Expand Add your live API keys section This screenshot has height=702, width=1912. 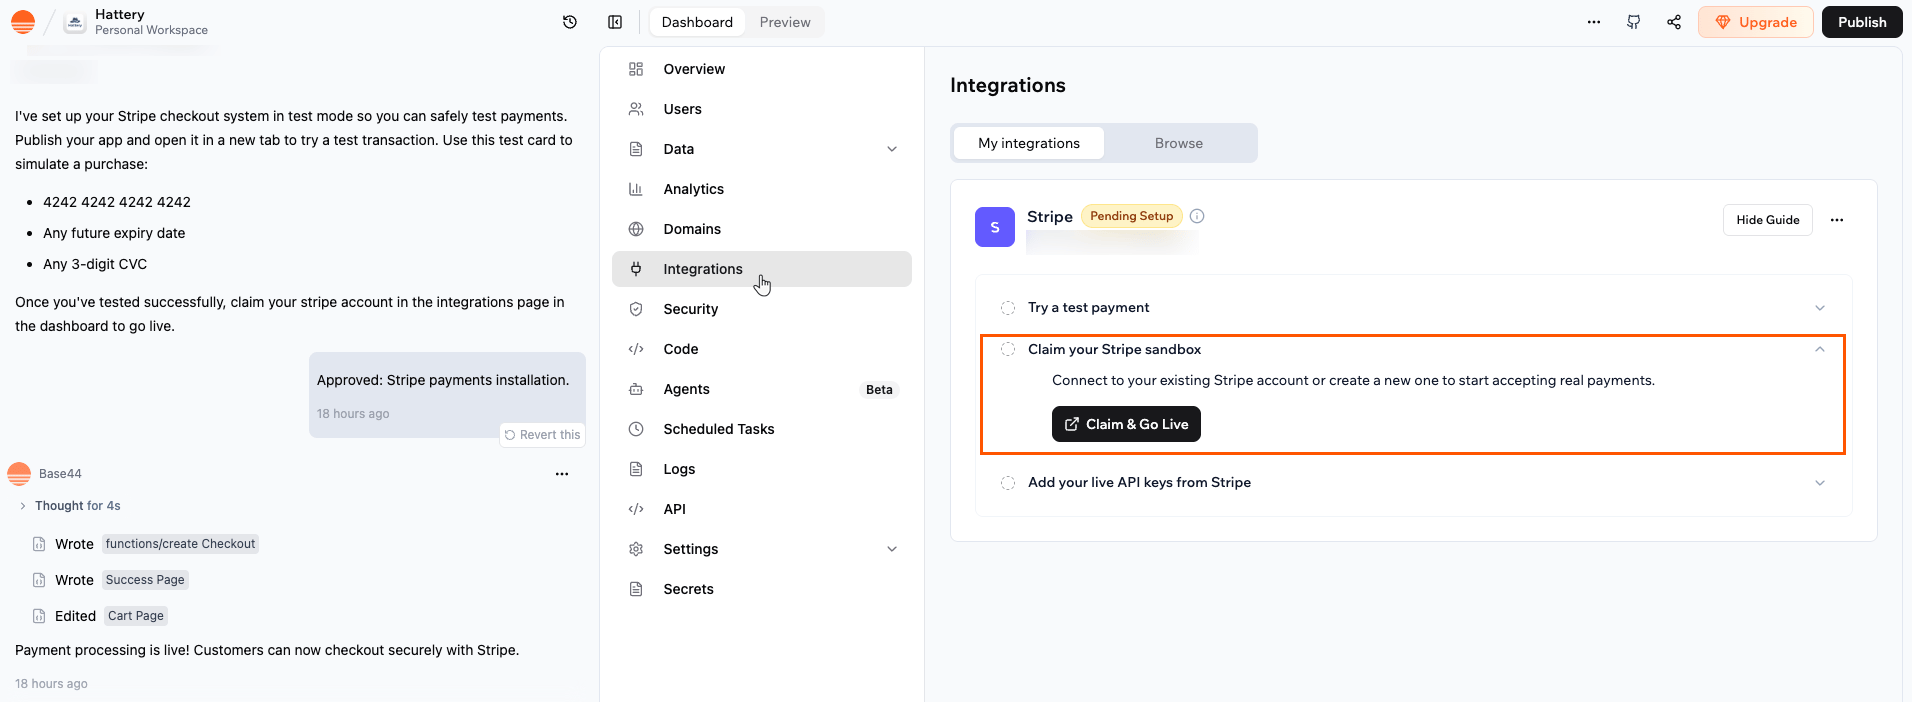[x=1820, y=483]
